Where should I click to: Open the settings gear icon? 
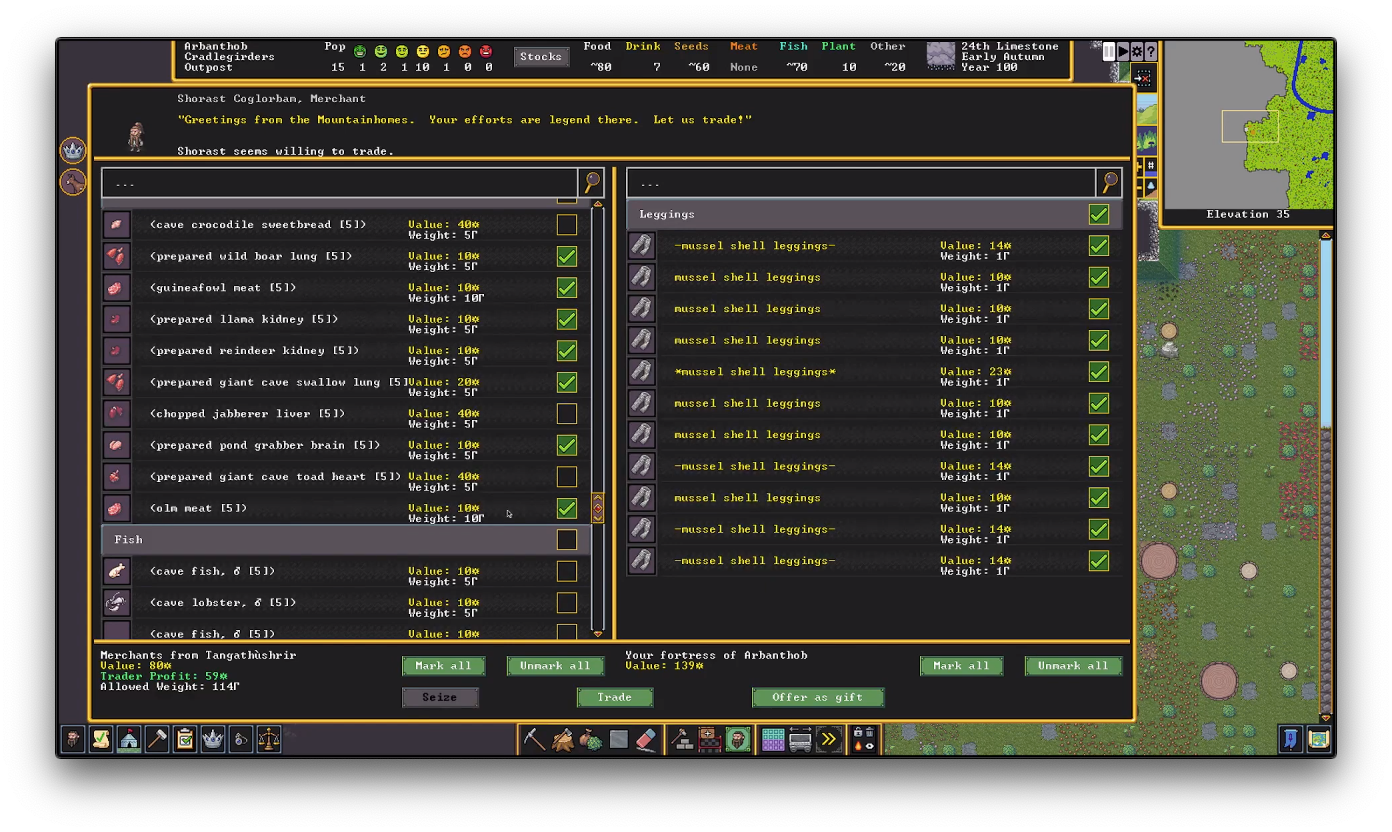click(1137, 51)
